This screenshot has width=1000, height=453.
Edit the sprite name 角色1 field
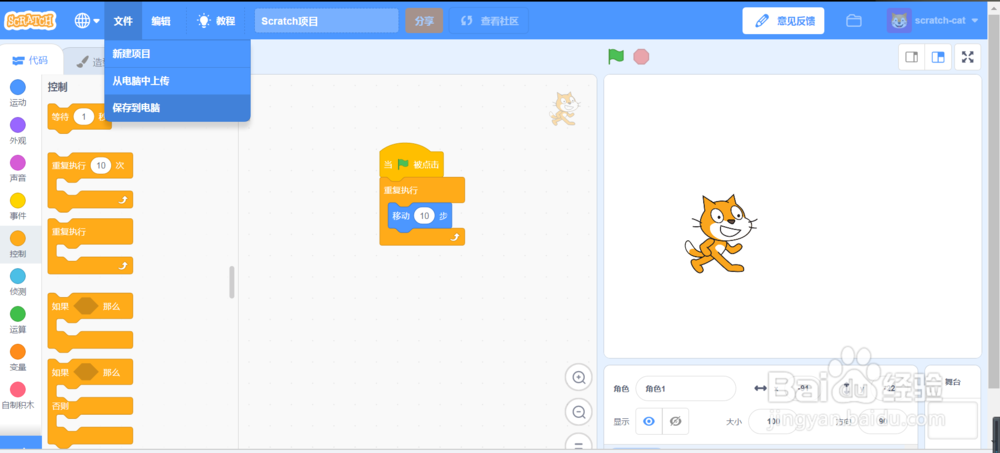(x=686, y=389)
